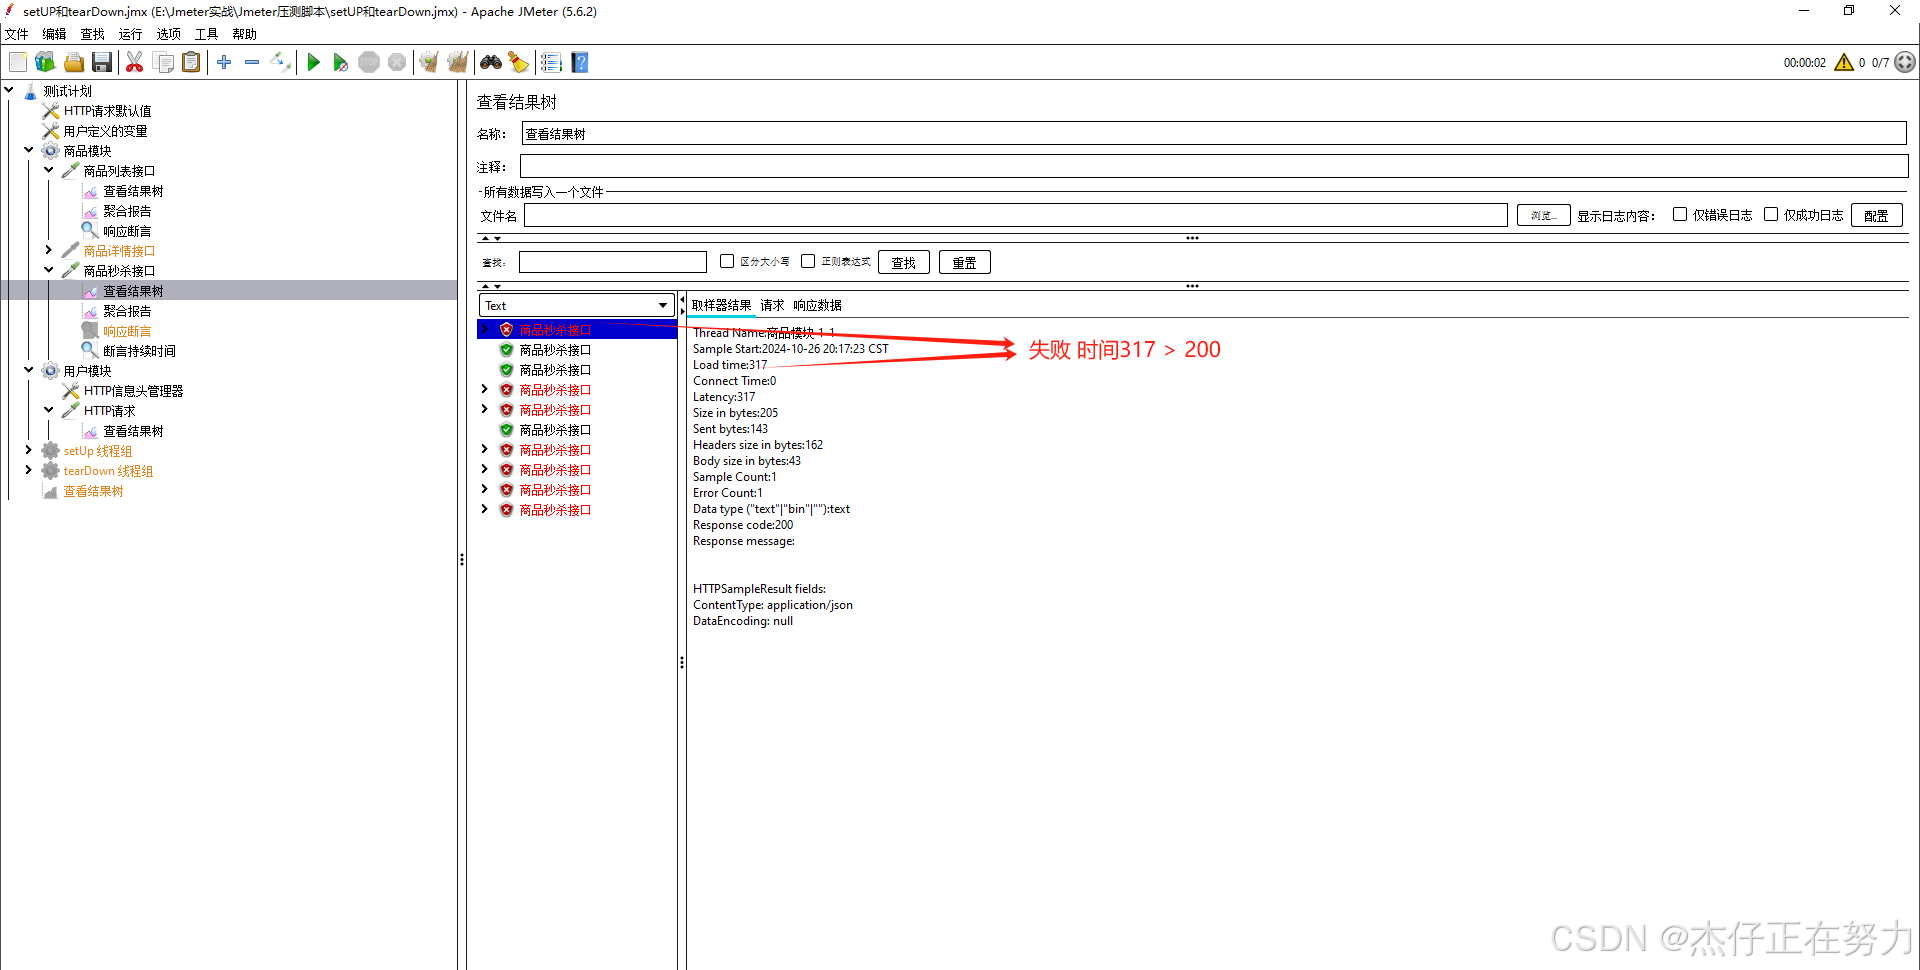Click the 重置 reset button
The height and width of the screenshot is (970, 1920).
pos(964,262)
